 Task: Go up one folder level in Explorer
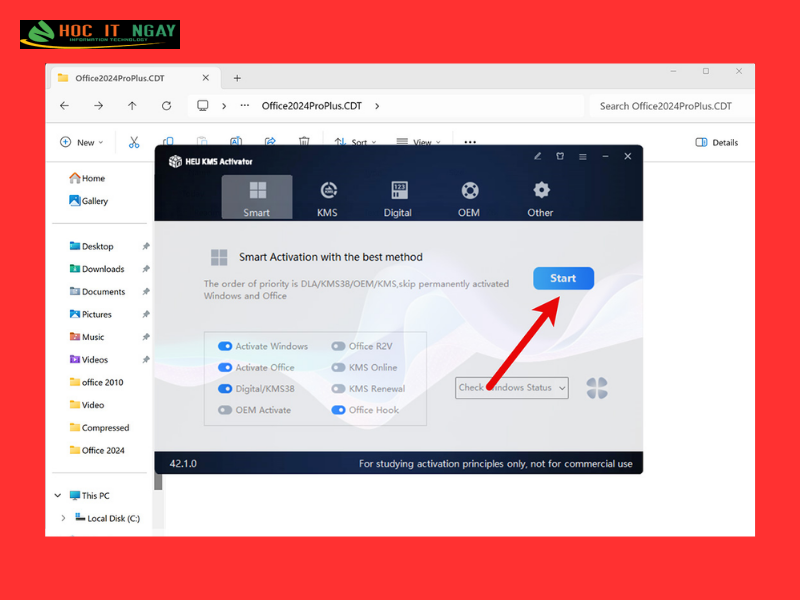pos(132,106)
